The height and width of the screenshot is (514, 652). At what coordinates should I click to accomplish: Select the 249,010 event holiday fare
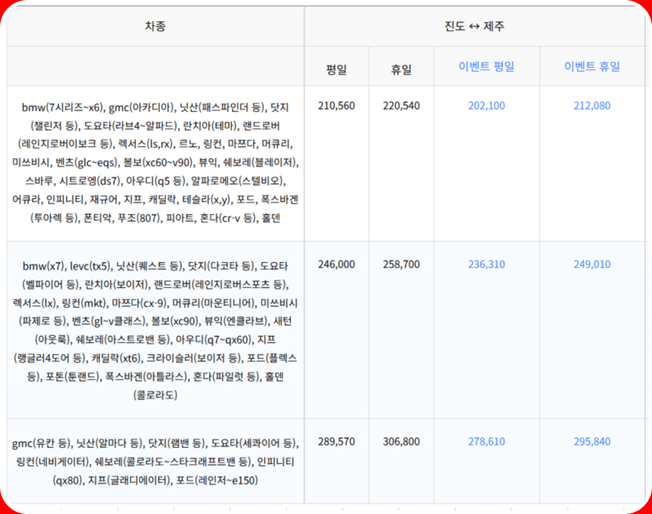(x=592, y=264)
